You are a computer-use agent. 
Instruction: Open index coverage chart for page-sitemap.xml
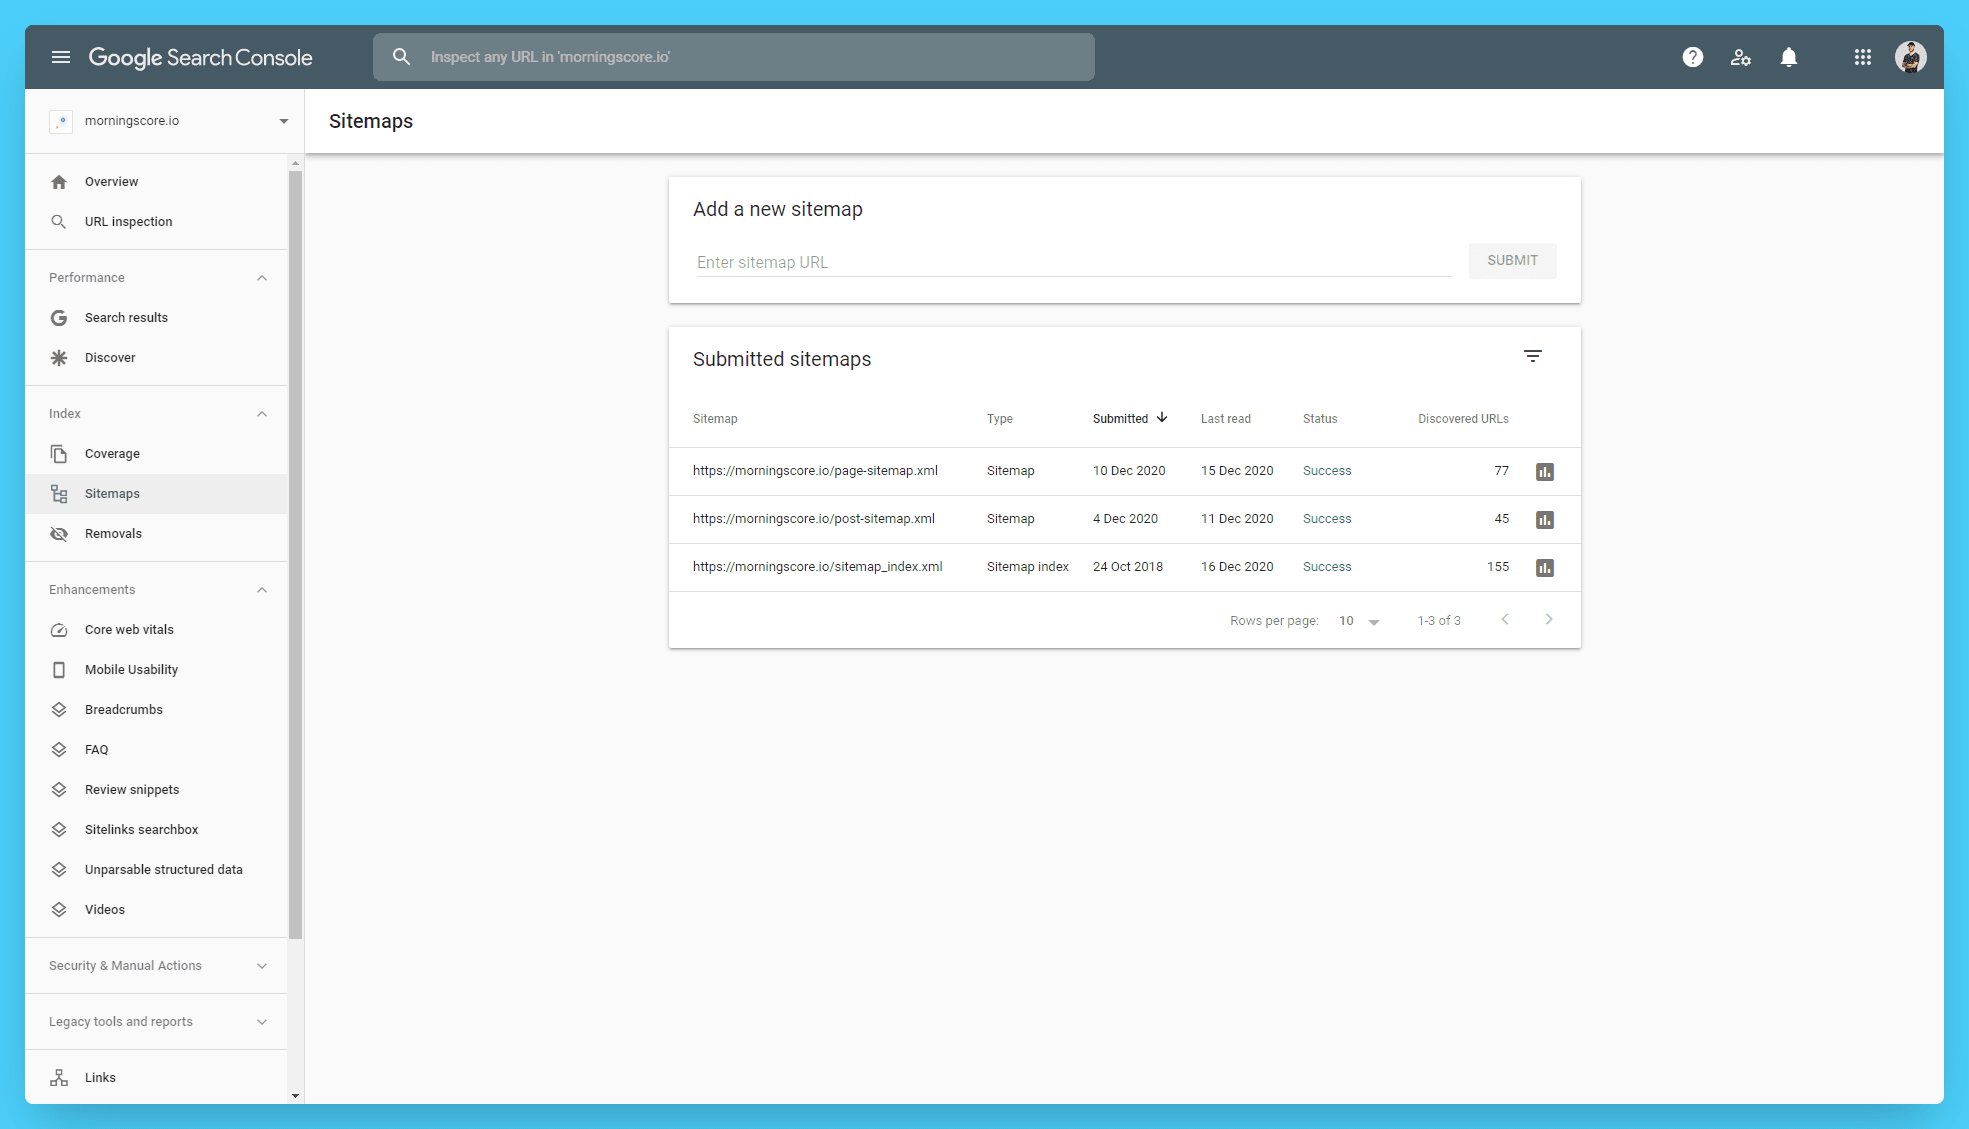pyautogui.click(x=1545, y=472)
